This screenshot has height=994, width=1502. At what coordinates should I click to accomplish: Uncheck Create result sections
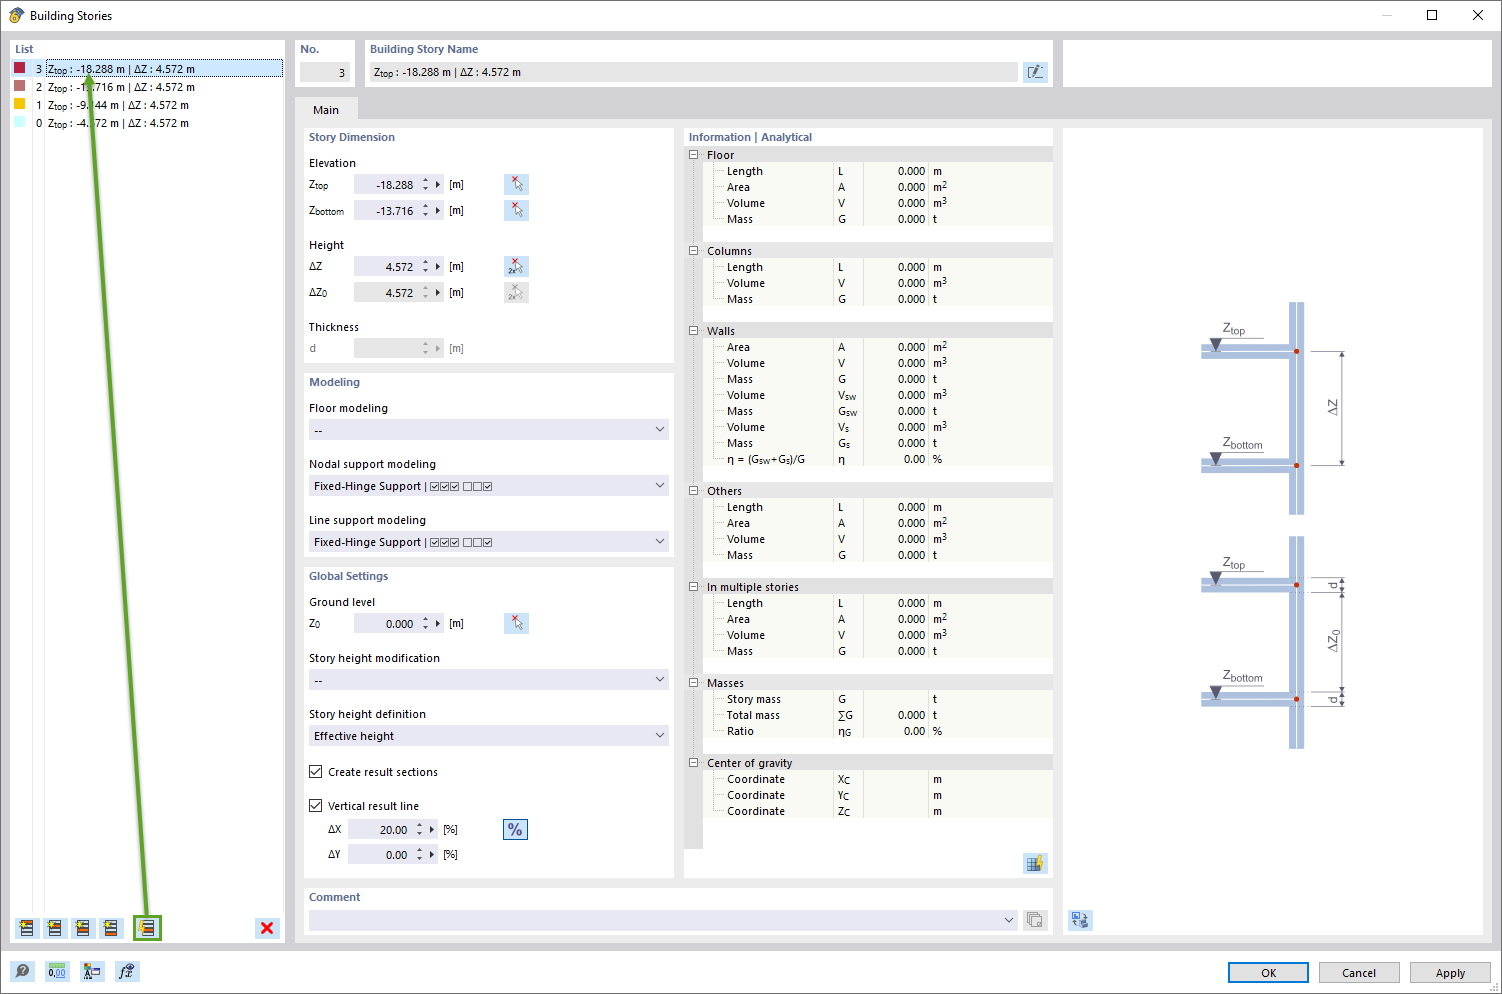[x=316, y=772]
